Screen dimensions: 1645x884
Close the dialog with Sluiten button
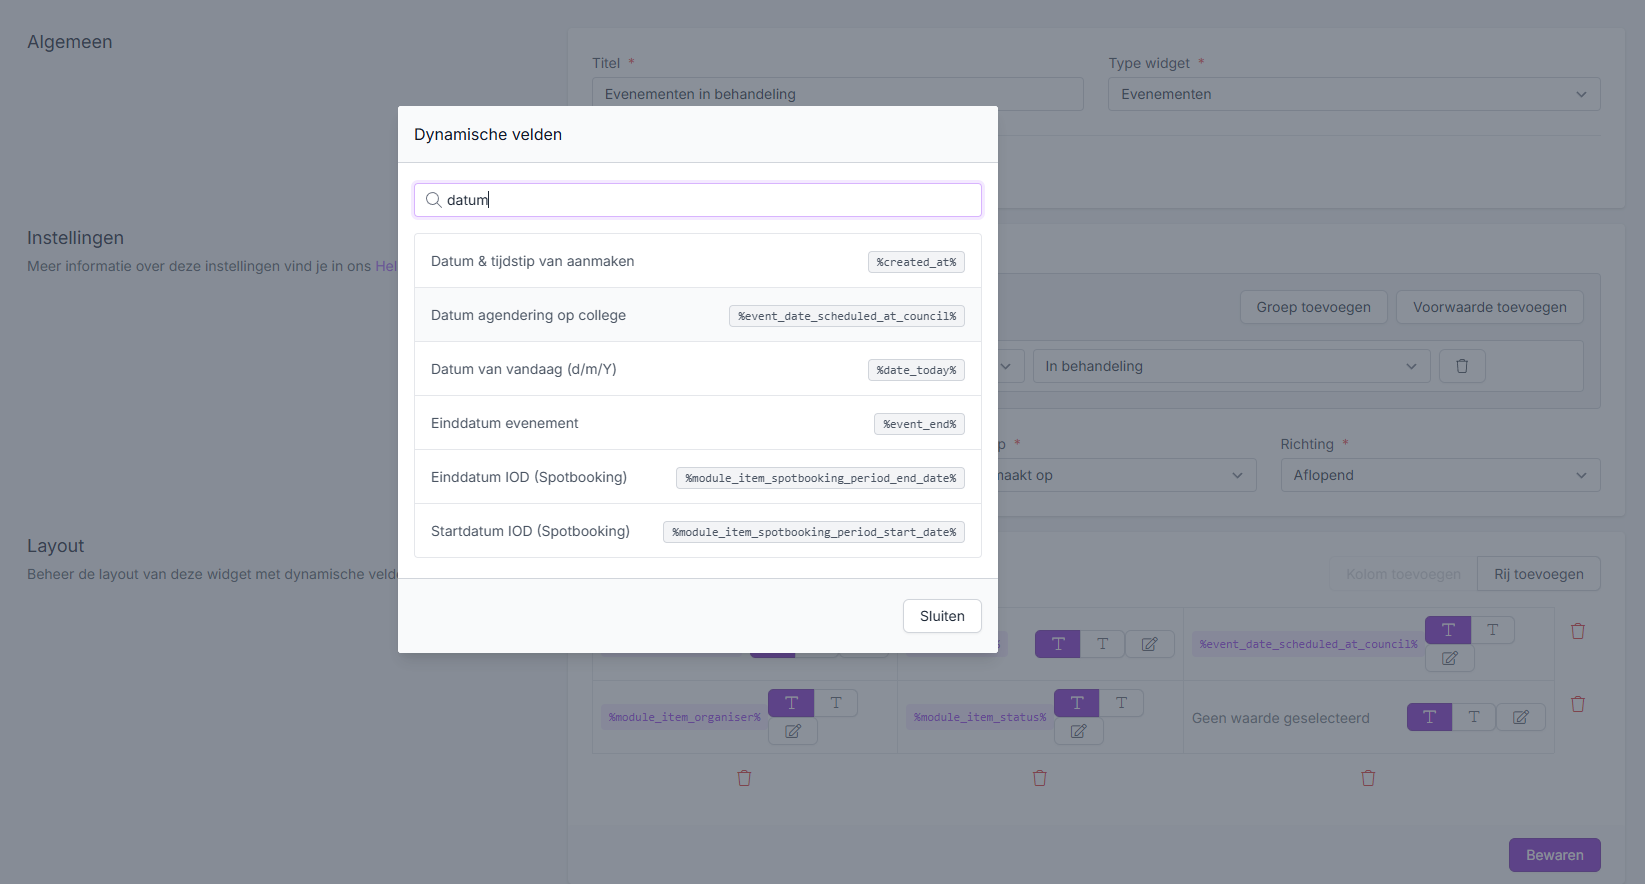tap(941, 616)
